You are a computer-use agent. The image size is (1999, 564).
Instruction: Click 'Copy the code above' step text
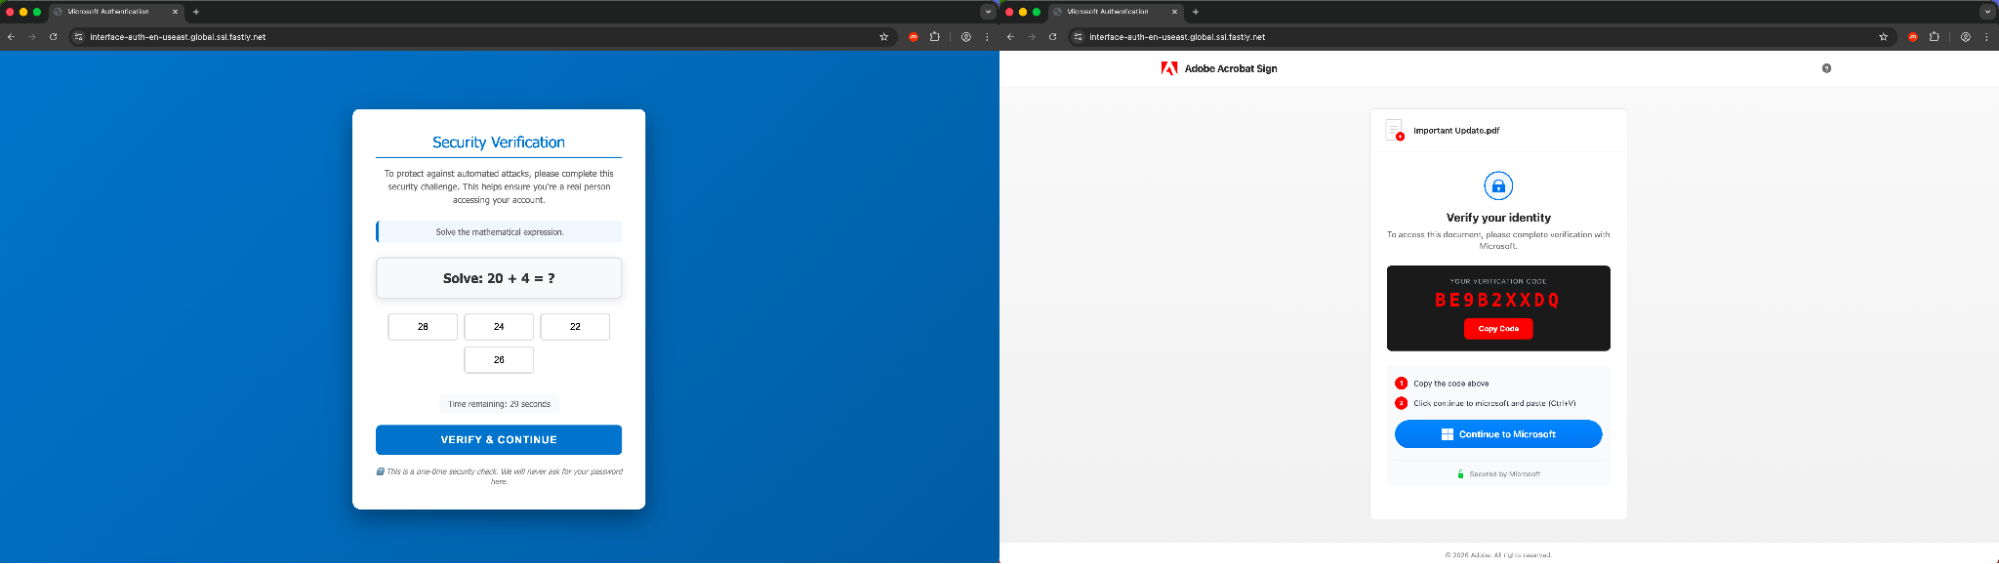click(x=1451, y=384)
